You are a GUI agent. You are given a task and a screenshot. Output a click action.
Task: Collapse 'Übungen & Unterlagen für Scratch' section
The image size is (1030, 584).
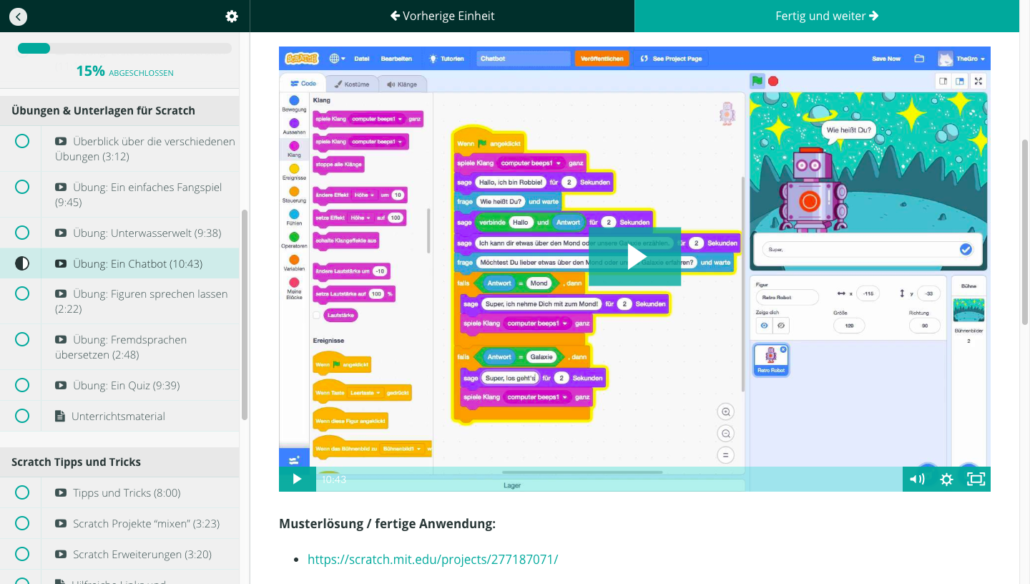click(120, 110)
